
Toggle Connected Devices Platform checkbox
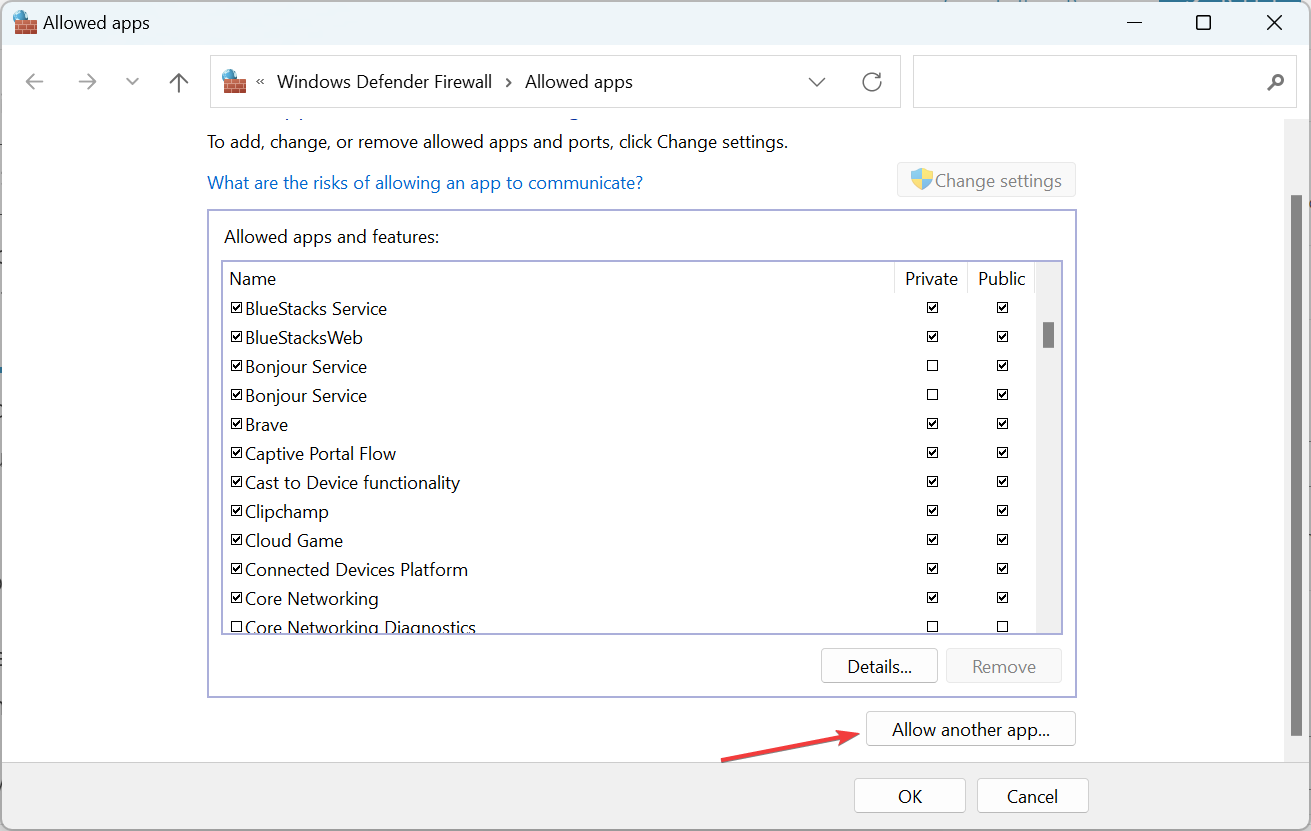[237, 569]
